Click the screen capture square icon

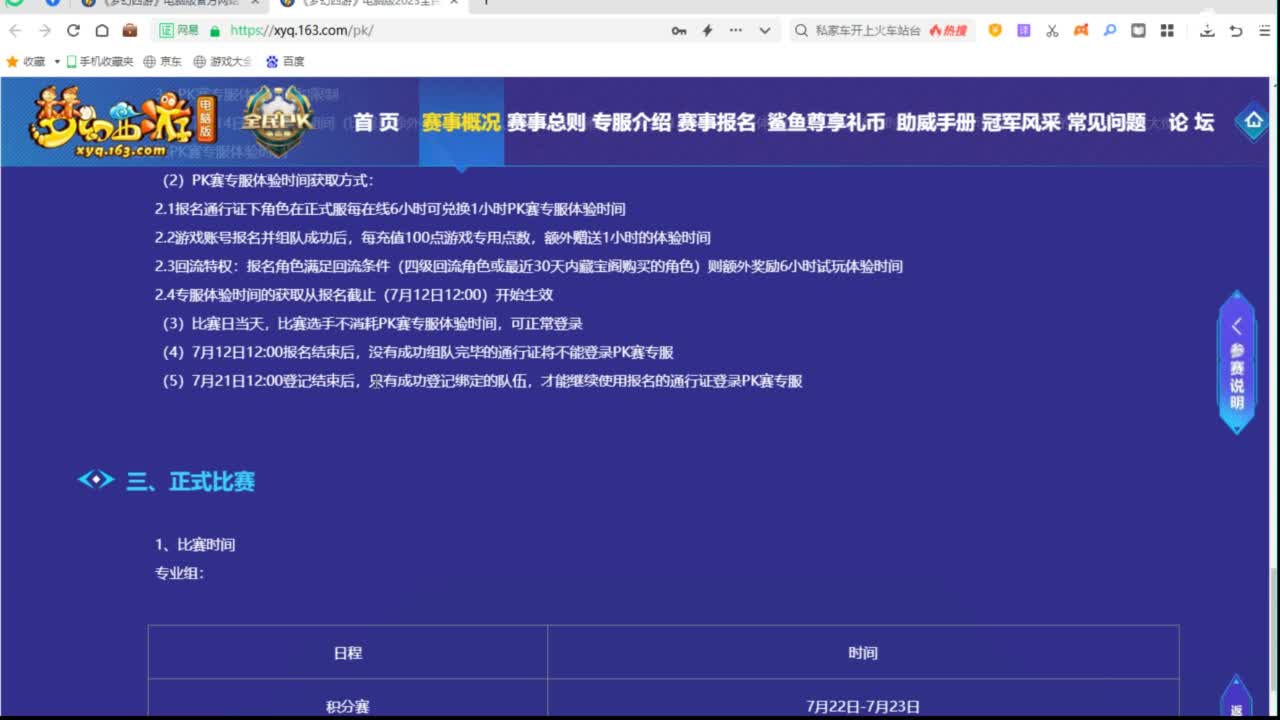click(x=1138, y=31)
